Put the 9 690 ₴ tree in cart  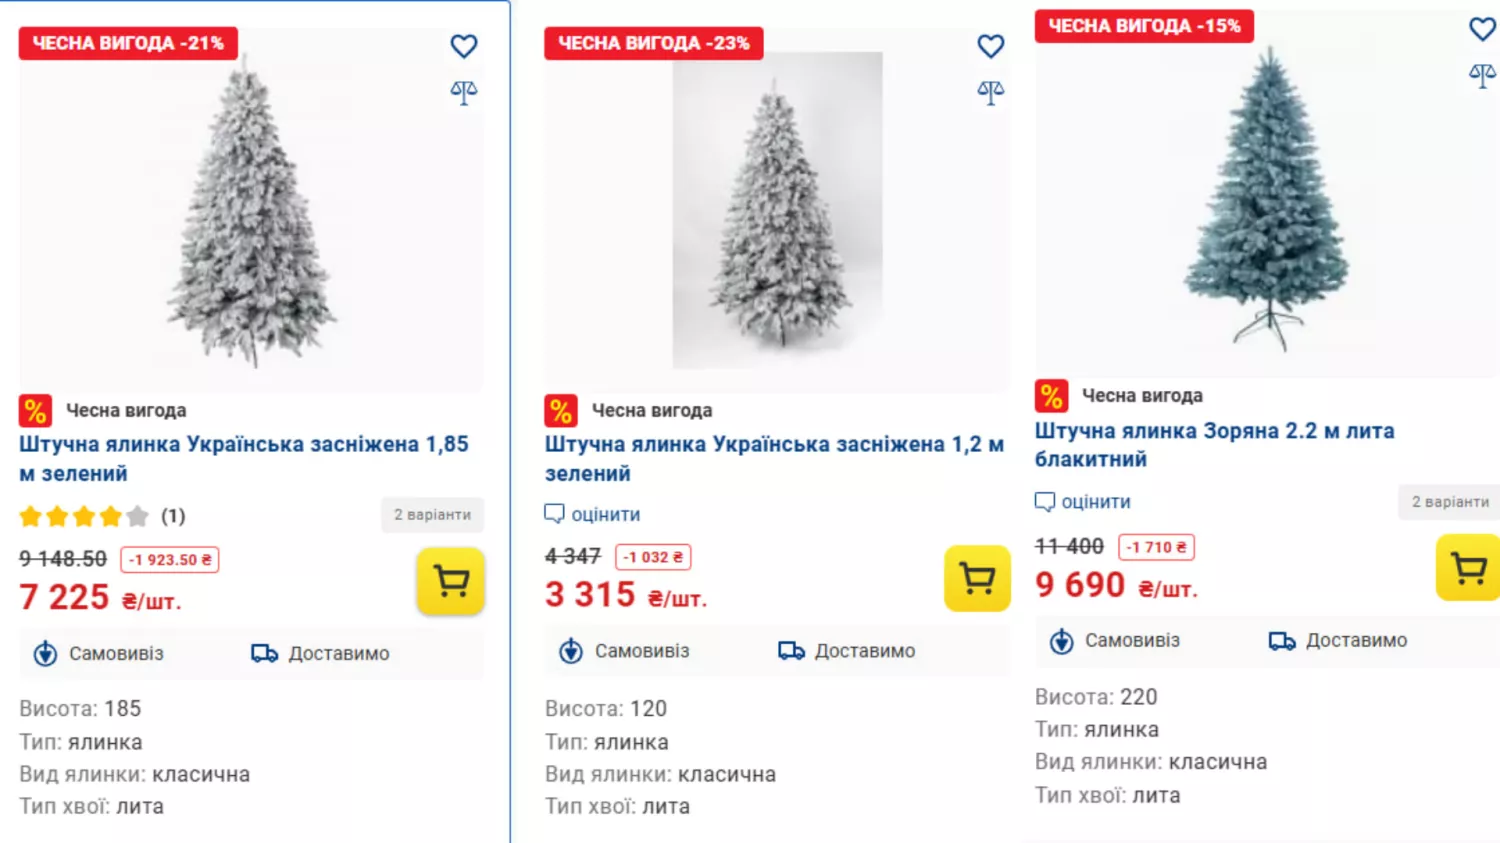[x=1467, y=568]
